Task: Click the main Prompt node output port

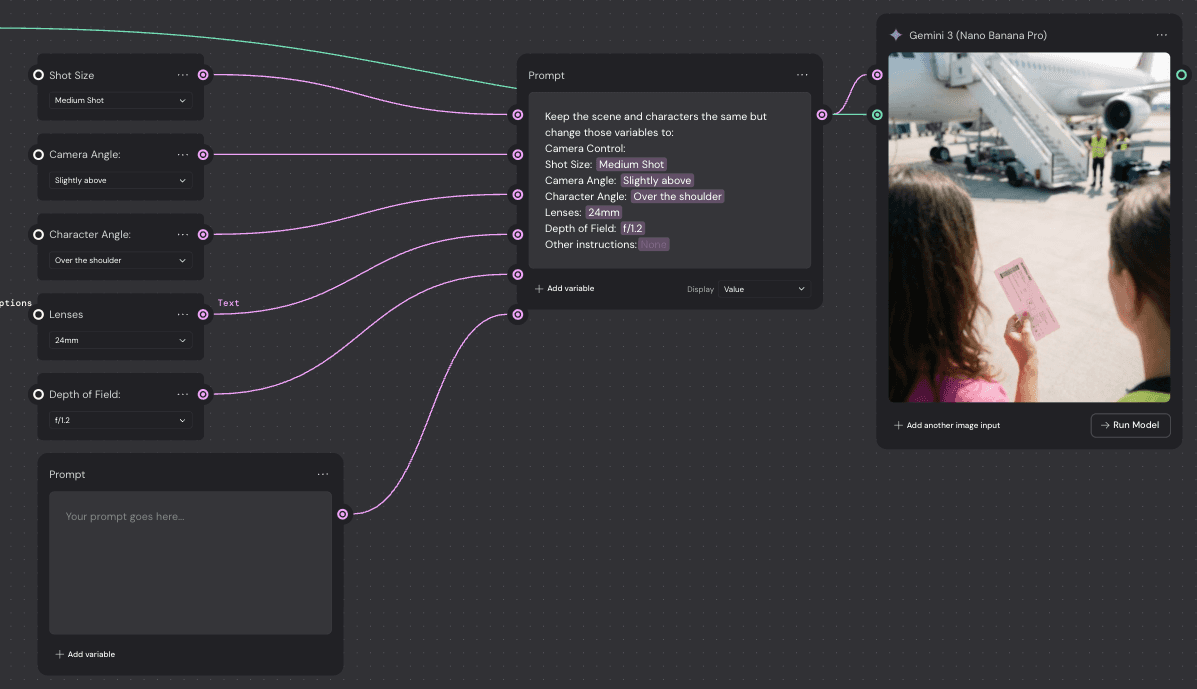Action: coord(821,114)
